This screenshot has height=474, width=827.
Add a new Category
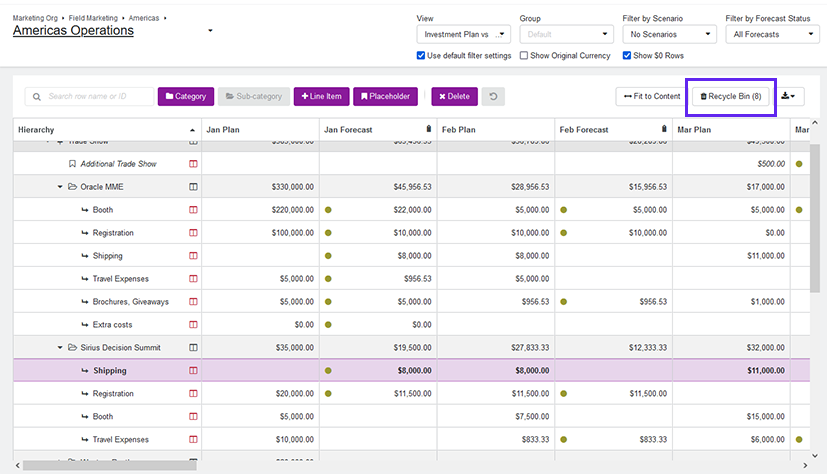pyautogui.click(x=186, y=96)
